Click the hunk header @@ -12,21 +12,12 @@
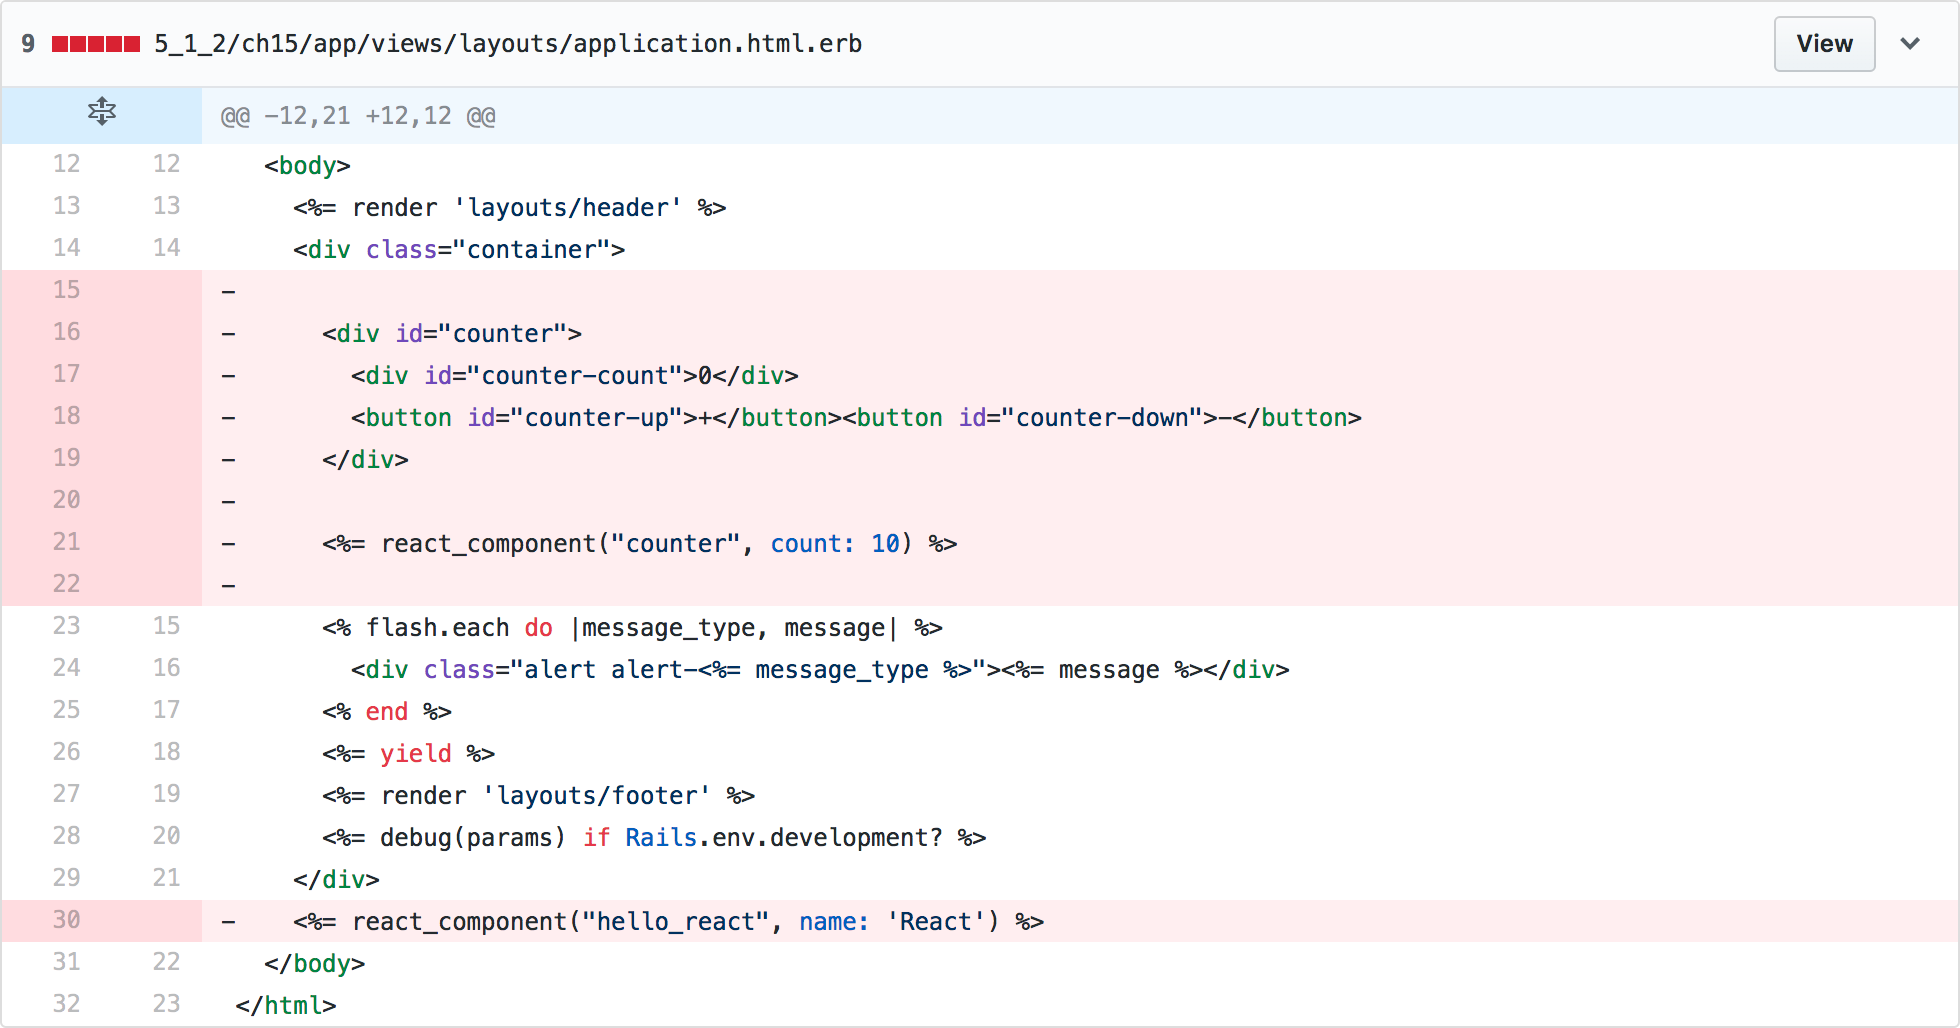Viewport: 1960px width, 1028px height. [358, 116]
